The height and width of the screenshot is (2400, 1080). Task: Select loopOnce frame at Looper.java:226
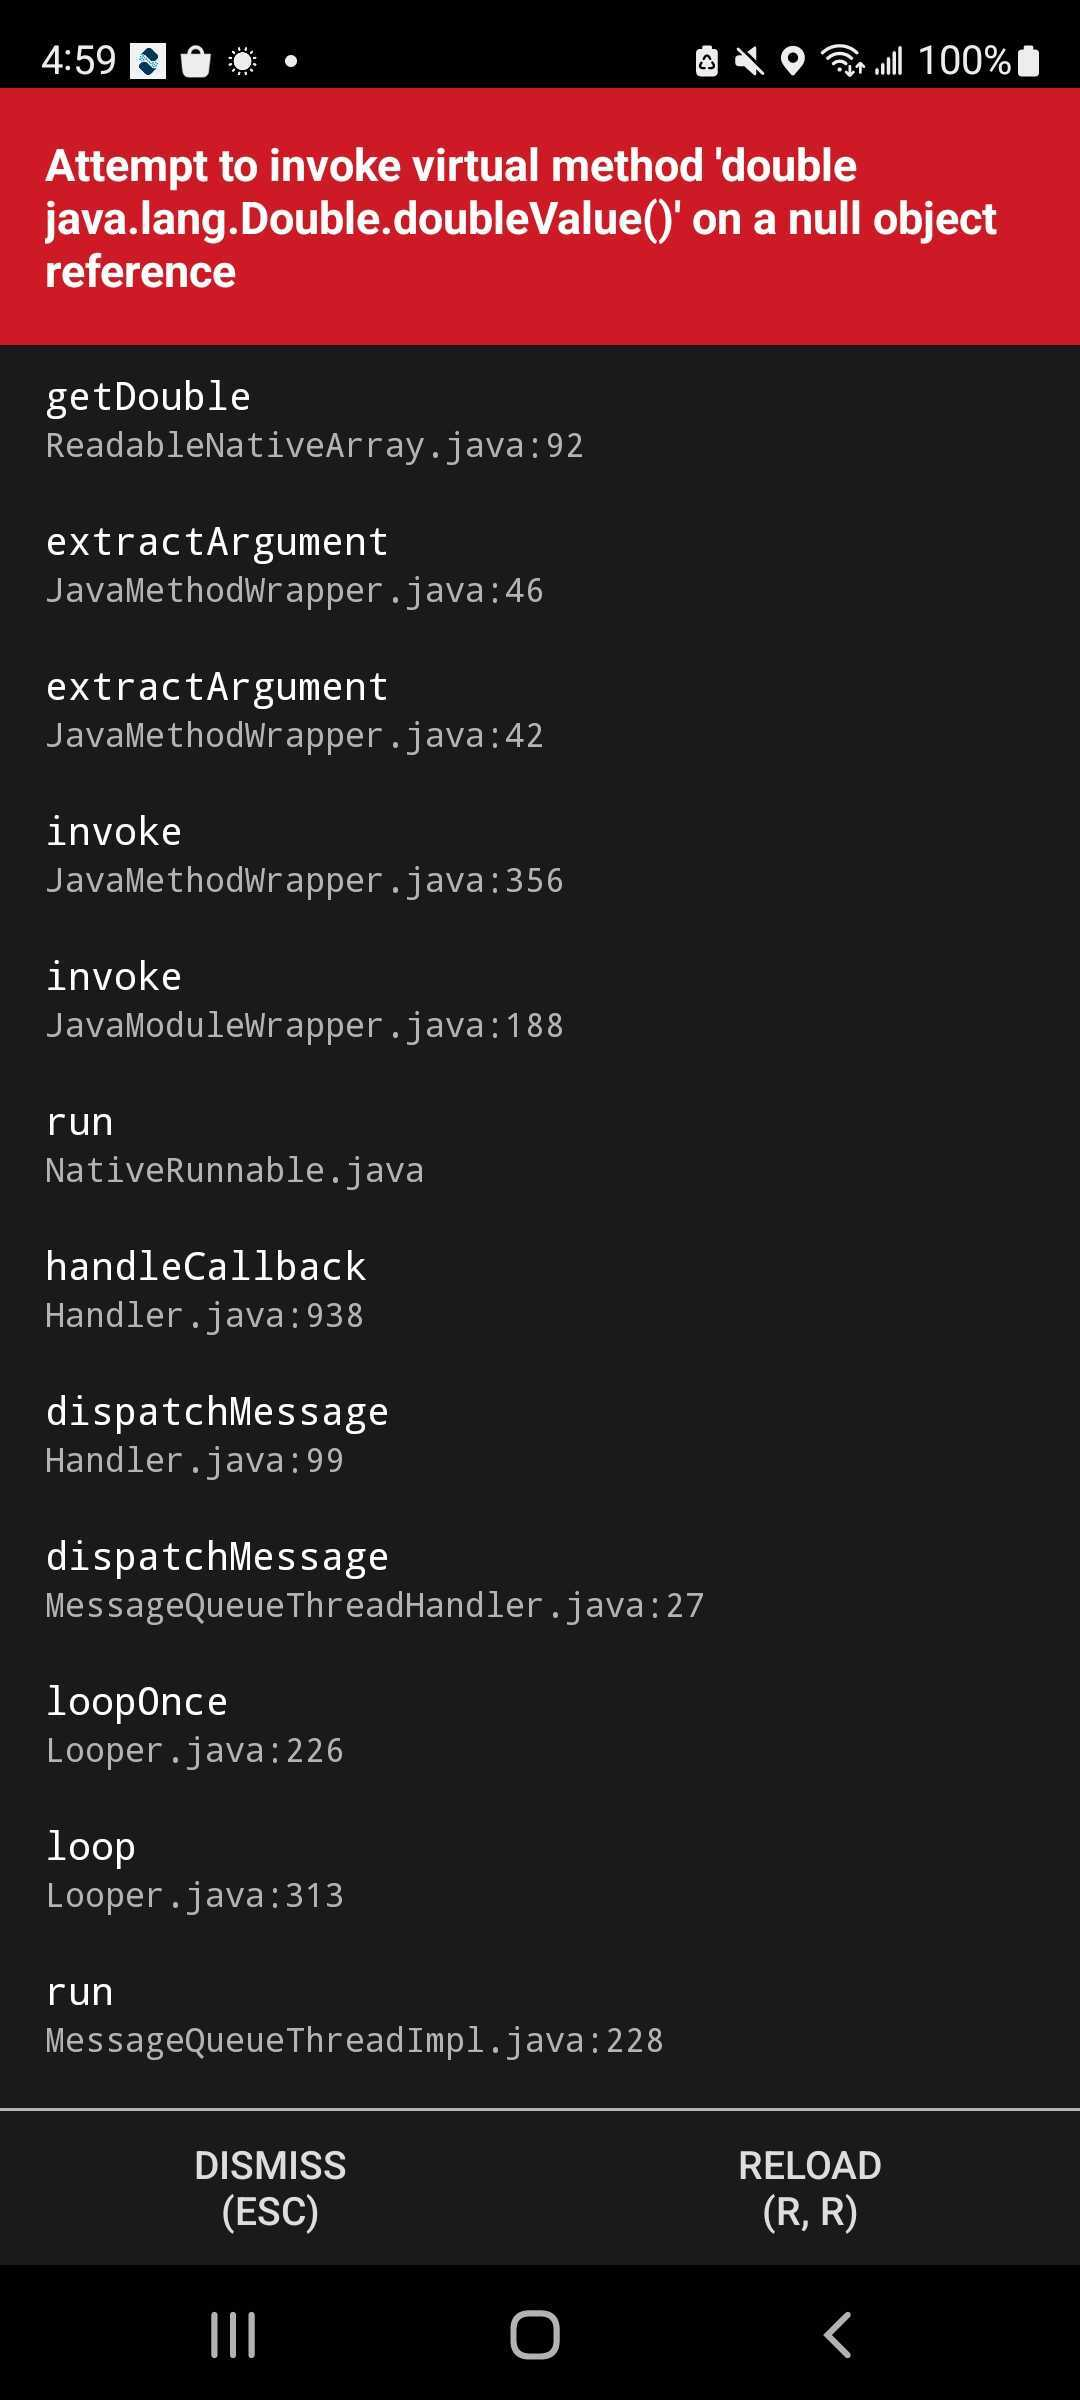click(x=195, y=1725)
